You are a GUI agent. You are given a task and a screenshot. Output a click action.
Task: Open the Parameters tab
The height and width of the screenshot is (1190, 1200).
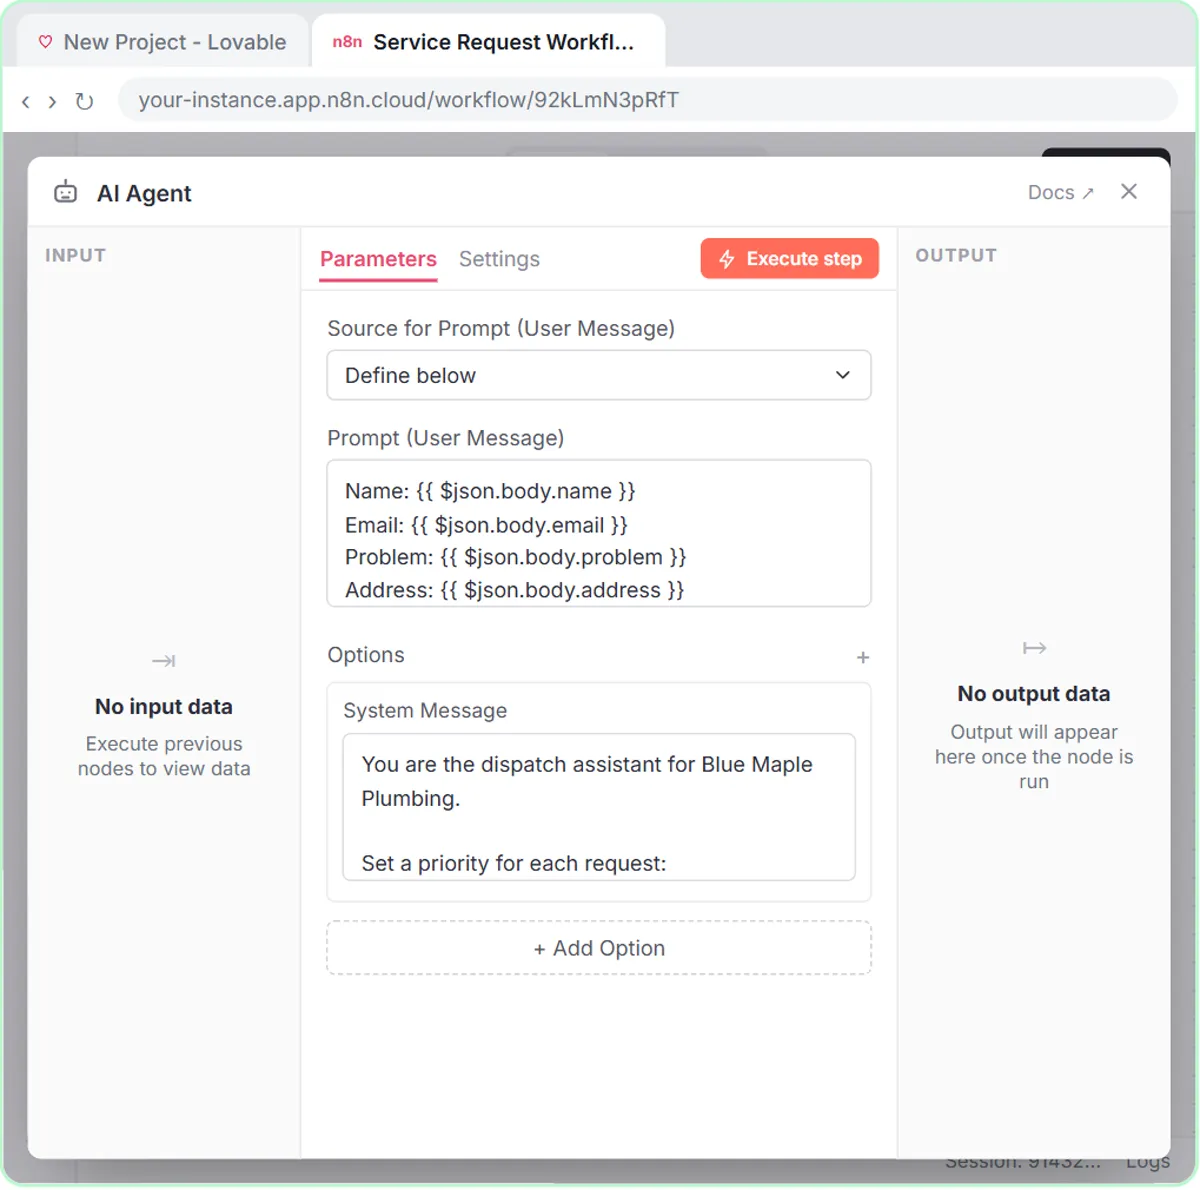(x=378, y=259)
